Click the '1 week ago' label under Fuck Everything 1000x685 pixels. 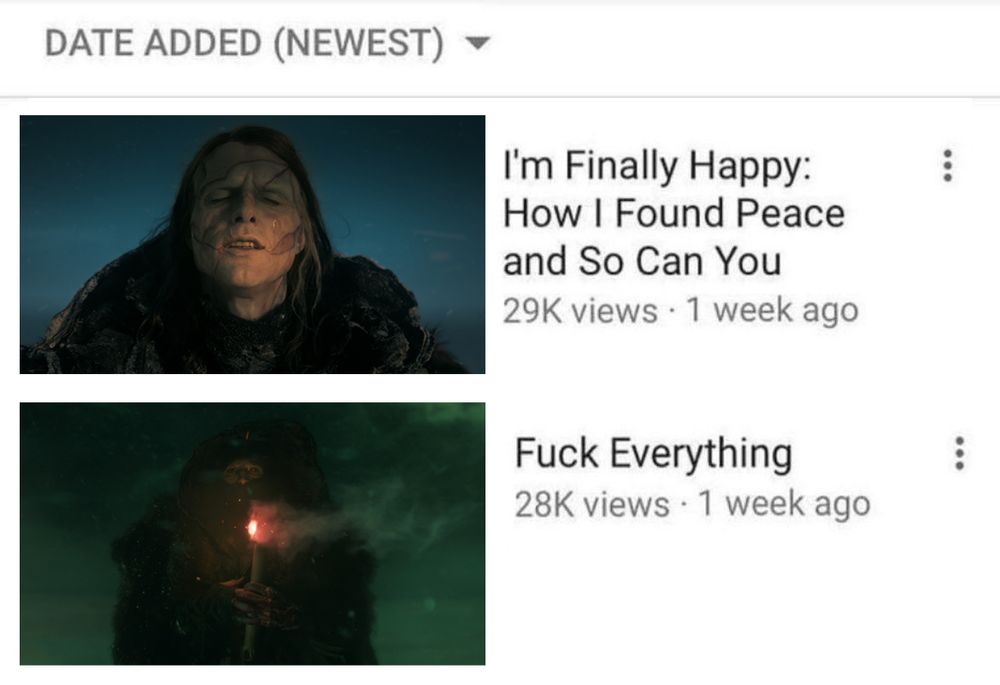(784, 504)
